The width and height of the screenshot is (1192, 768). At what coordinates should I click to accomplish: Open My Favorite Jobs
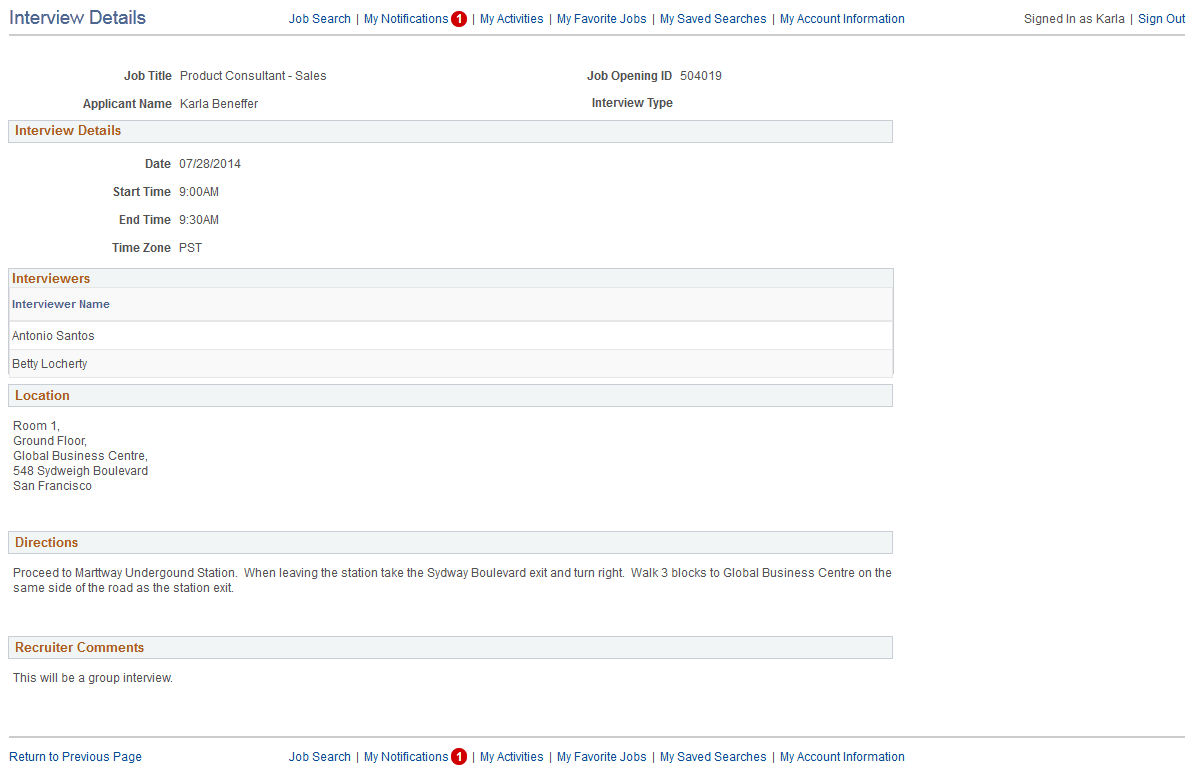[601, 18]
